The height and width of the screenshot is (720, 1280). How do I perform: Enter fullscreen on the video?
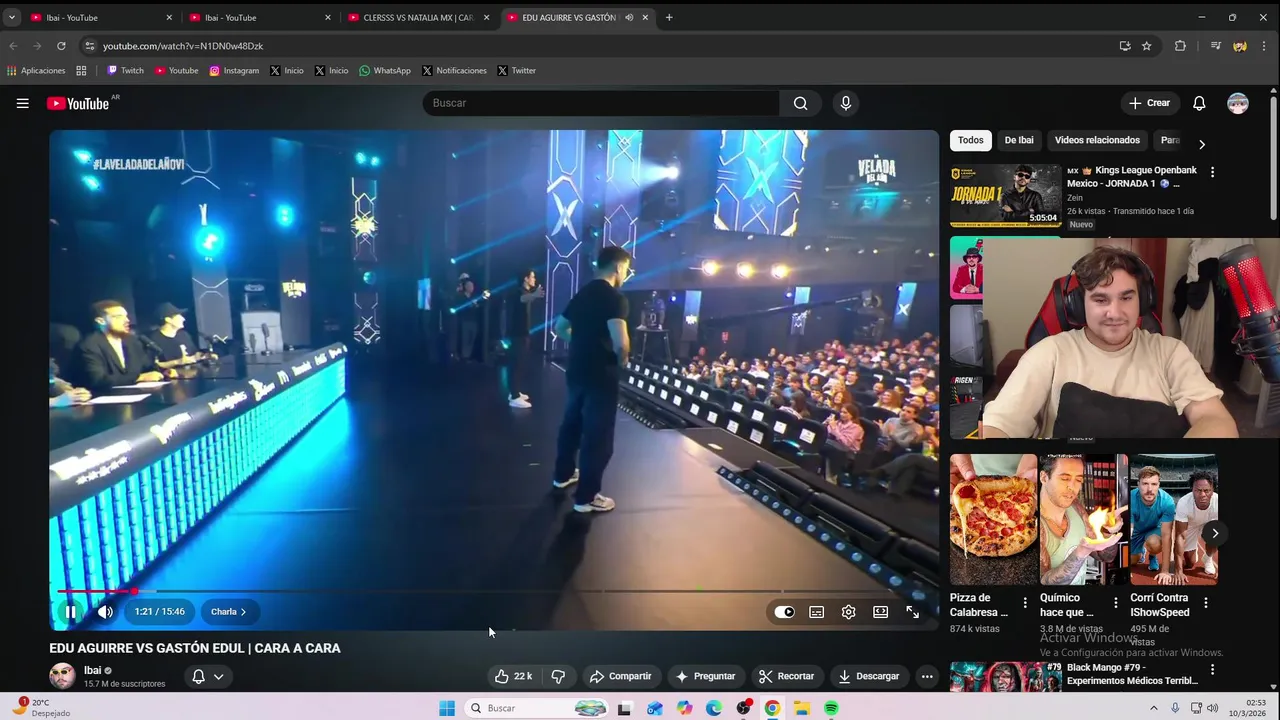click(912, 612)
